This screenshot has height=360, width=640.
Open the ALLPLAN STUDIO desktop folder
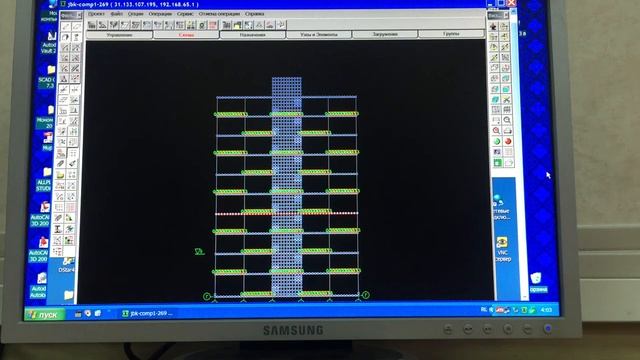pyautogui.click(x=44, y=179)
